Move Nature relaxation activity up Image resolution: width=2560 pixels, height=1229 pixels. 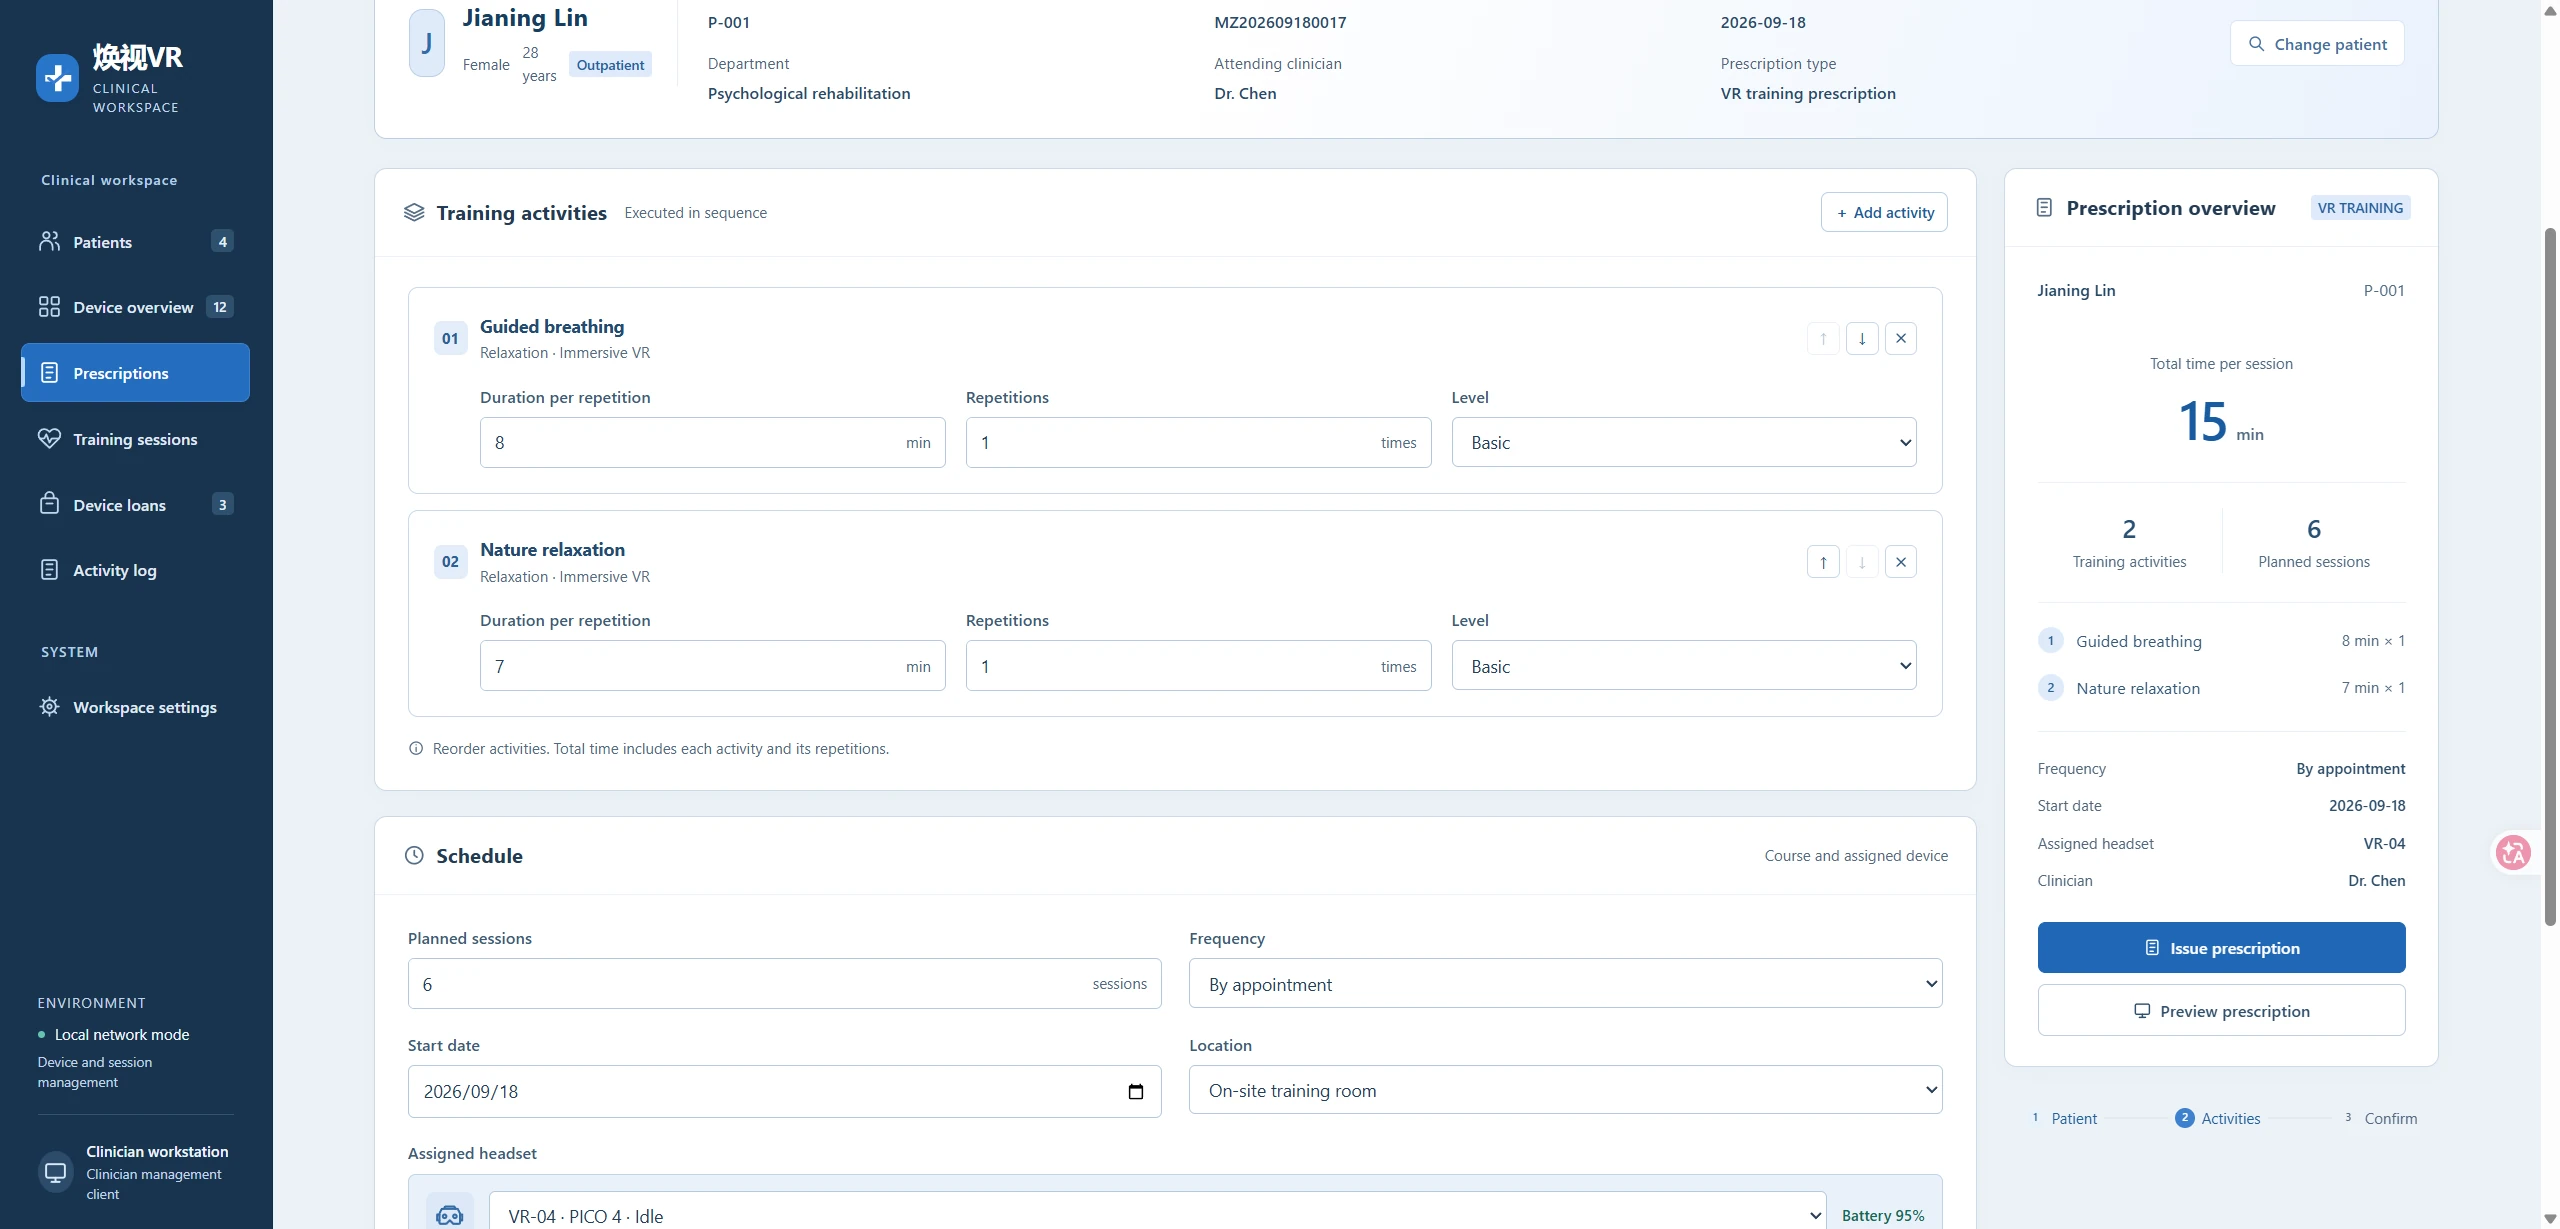1823,562
